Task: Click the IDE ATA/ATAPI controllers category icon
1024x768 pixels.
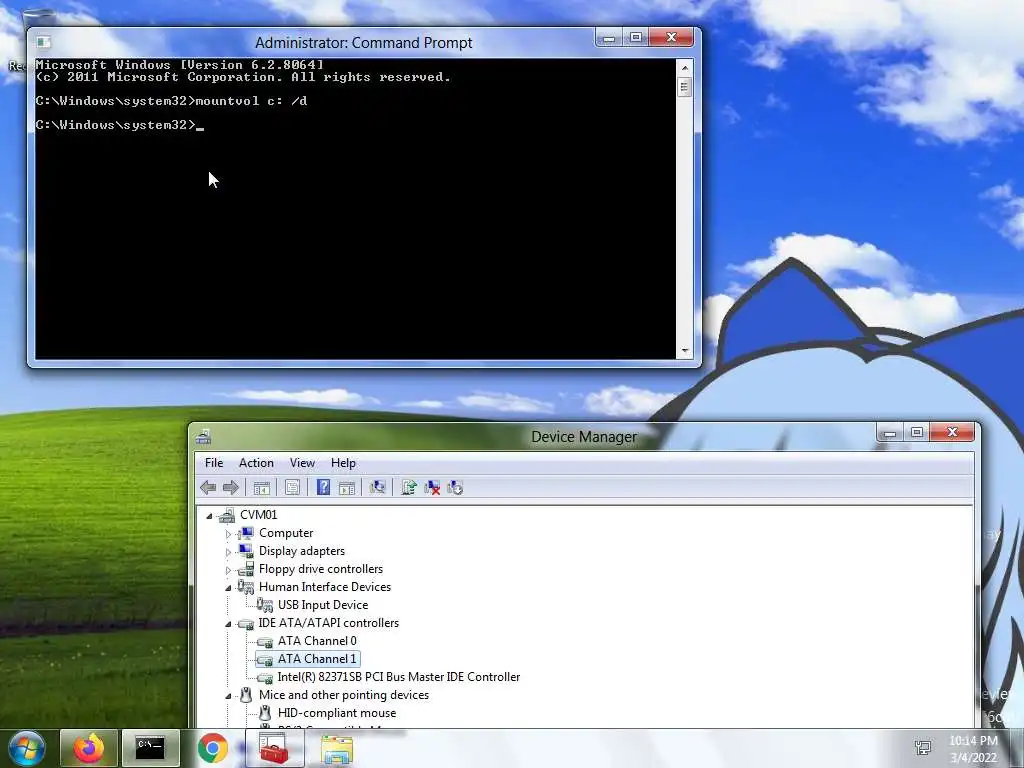Action: coord(246,624)
